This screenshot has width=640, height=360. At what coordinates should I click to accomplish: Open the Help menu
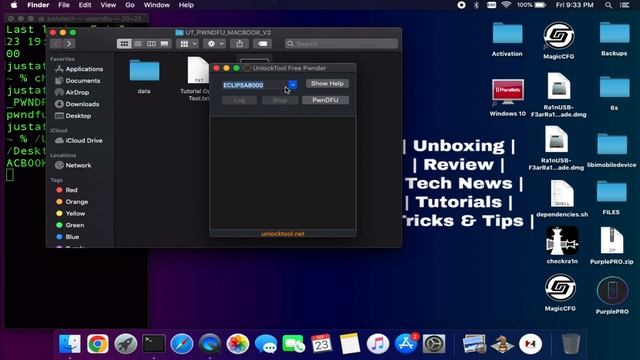(x=186, y=5)
